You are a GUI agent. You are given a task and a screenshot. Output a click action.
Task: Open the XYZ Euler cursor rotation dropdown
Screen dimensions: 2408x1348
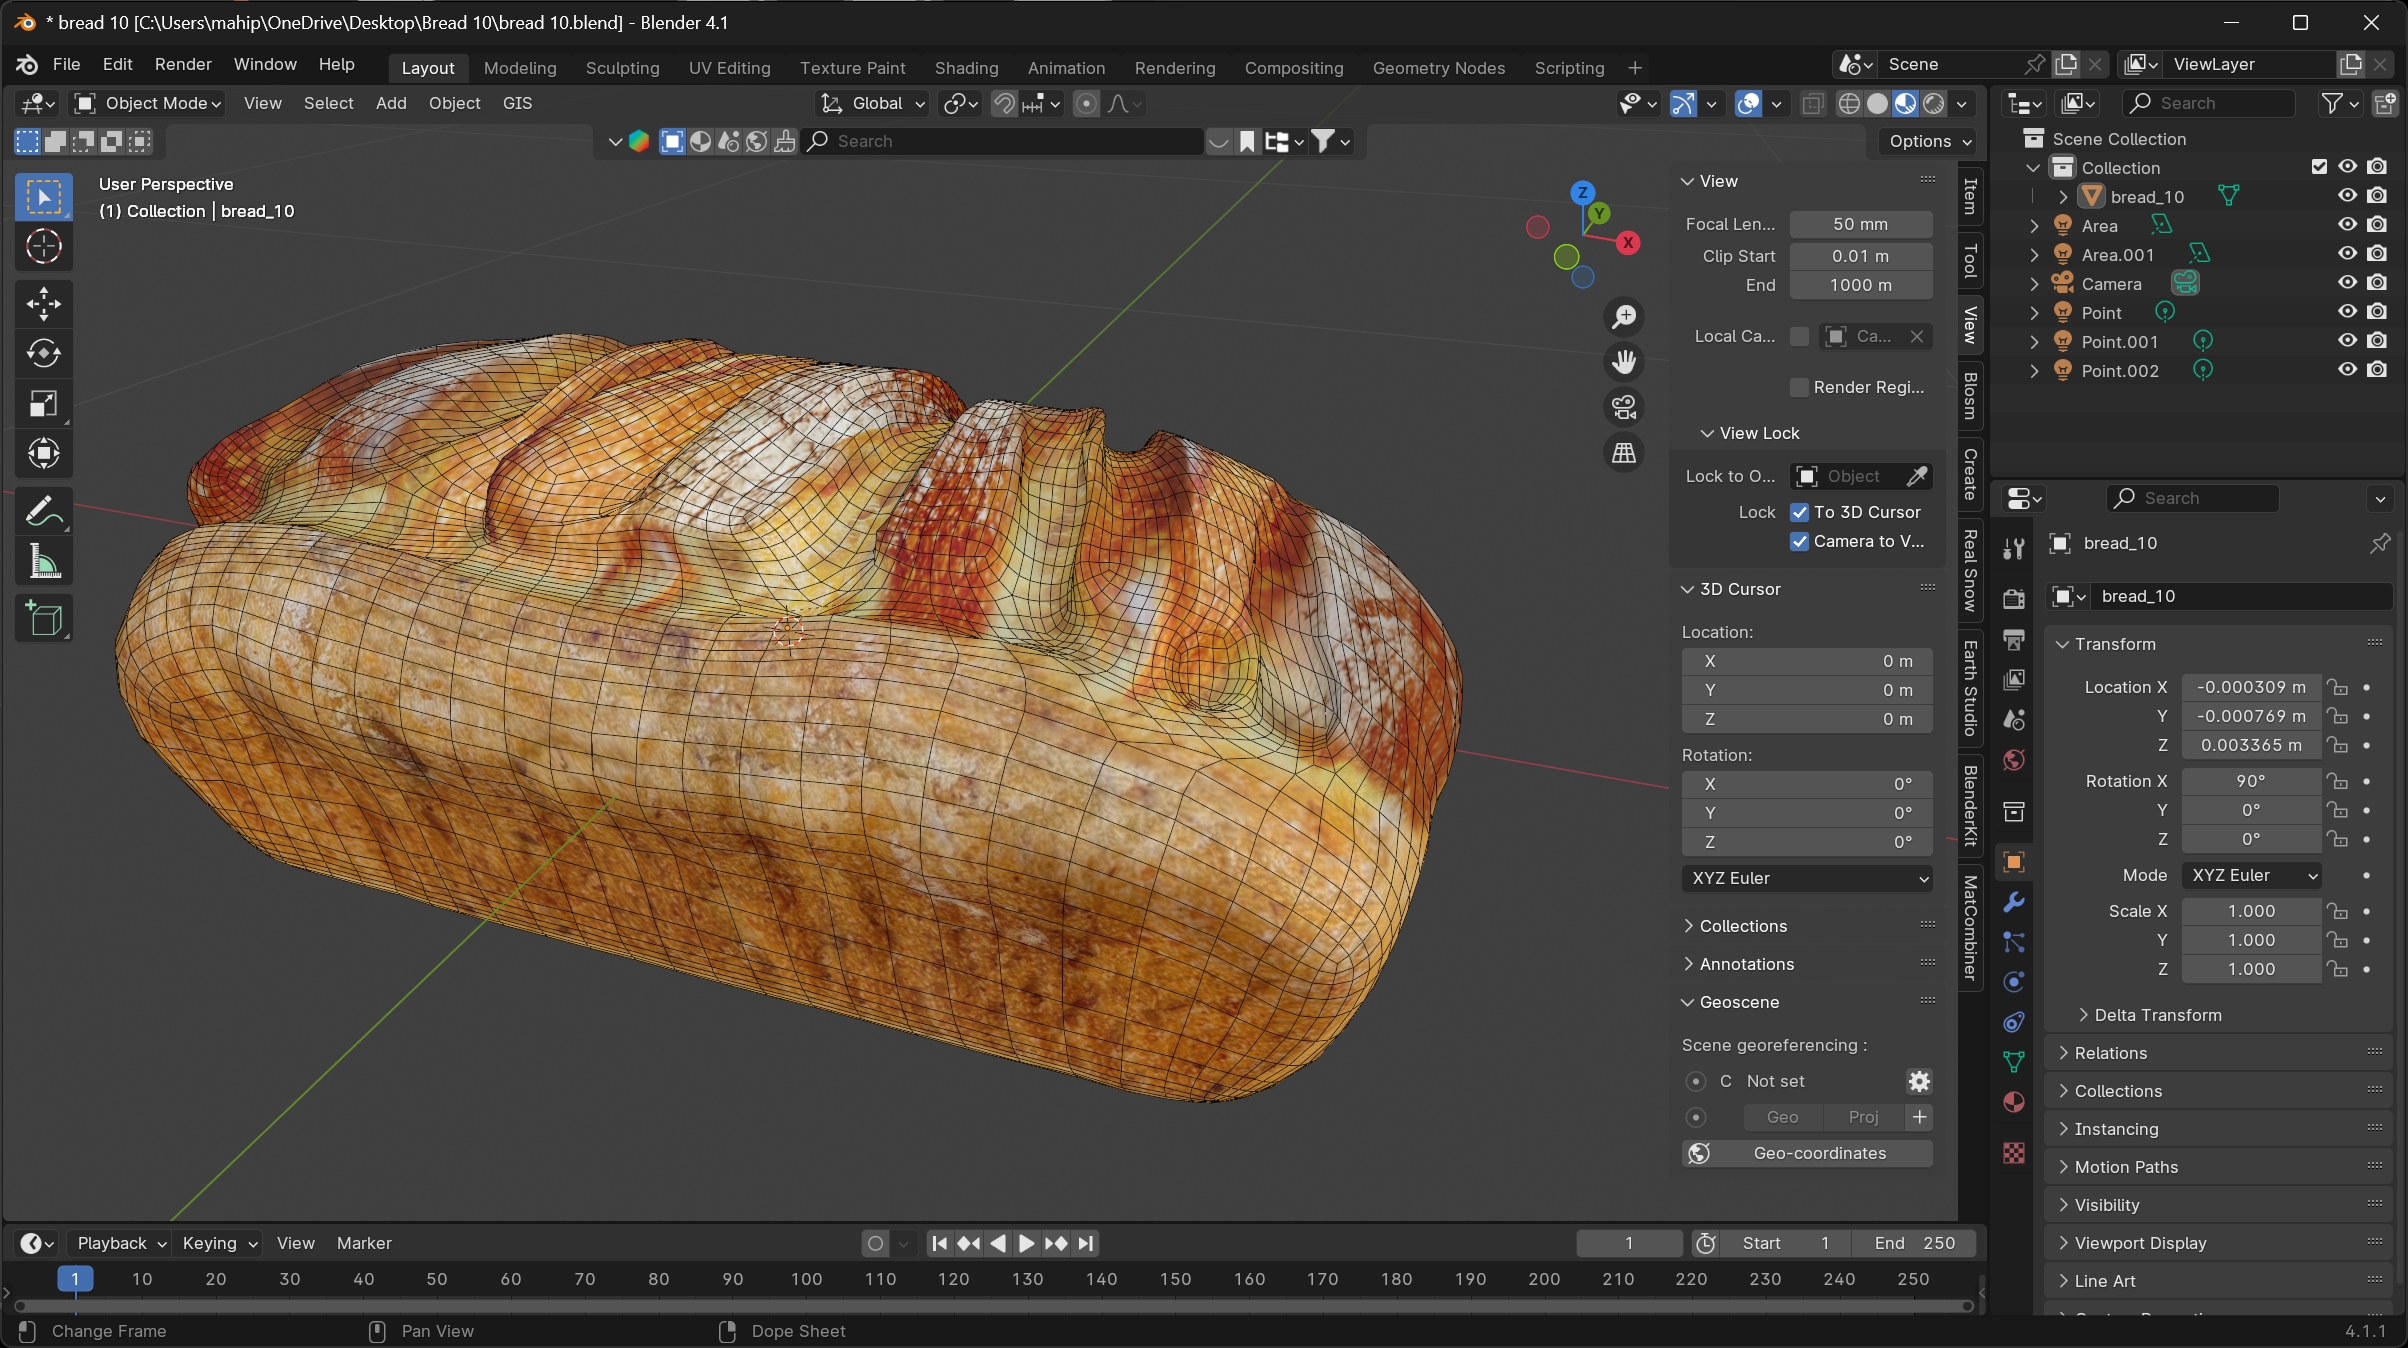pos(1806,878)
